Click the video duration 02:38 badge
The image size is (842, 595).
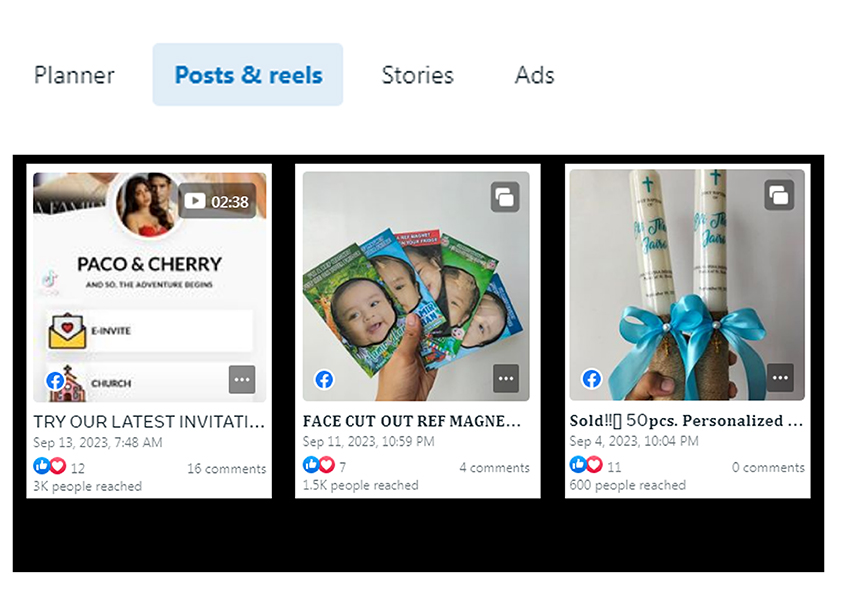pyautogui.click(x=217, y=201)
